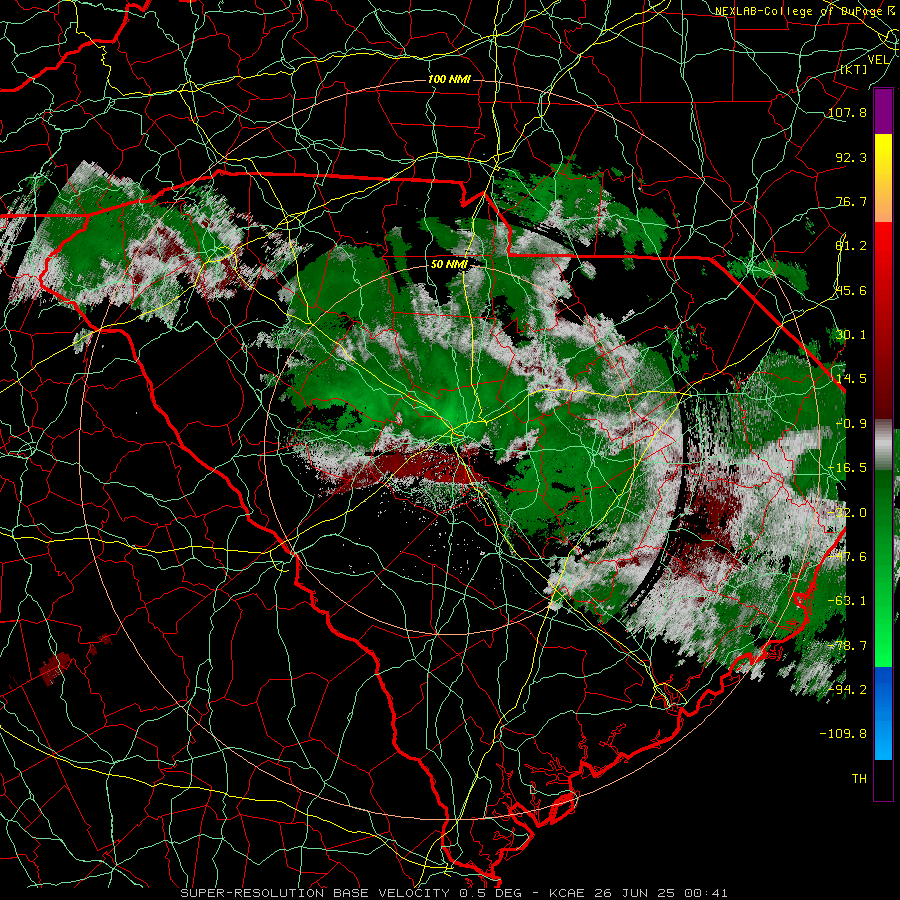The image size is (900, 900).
Task: Click the 100 NMI range ring label
Action: pyautogui.click(x=449, y=79)
